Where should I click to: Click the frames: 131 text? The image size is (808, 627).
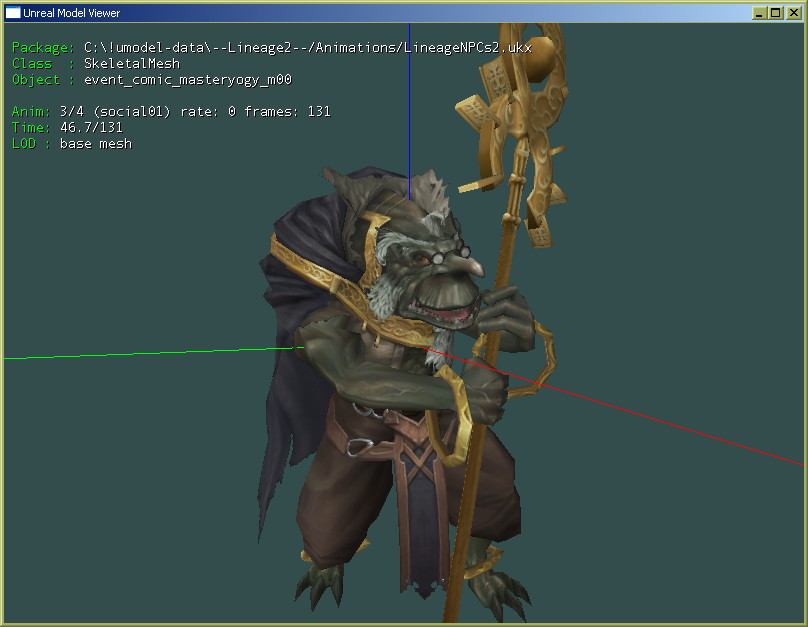pyautogui.click(x=288, y=112)
